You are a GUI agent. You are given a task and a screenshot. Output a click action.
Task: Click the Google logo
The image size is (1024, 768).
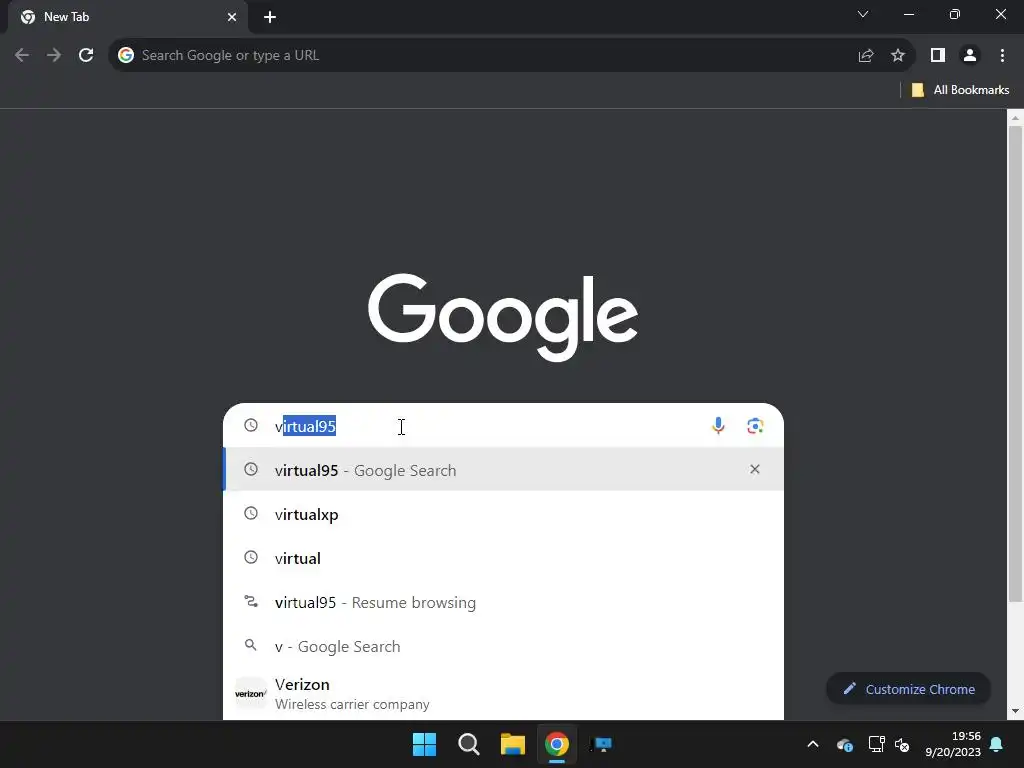coord(502,317)
